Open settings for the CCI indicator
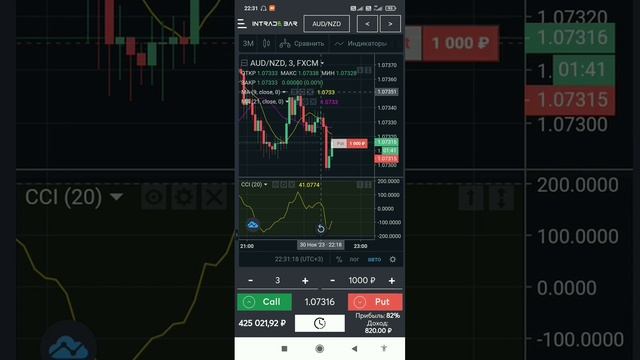The width and height of the screenshot is (640, 360). [284, 185]
